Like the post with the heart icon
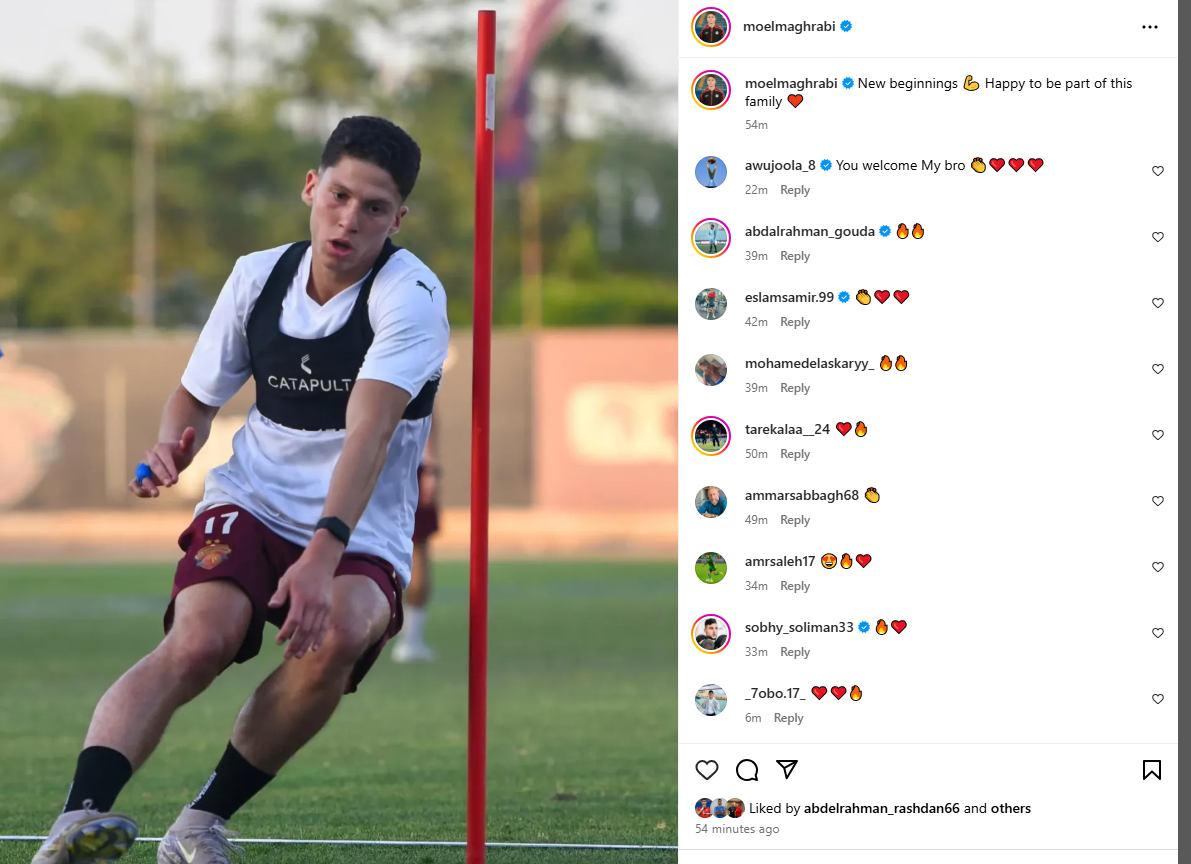The width and height of the screenshot is (1191, 864). pyautogui.click(x=706, y=770)
